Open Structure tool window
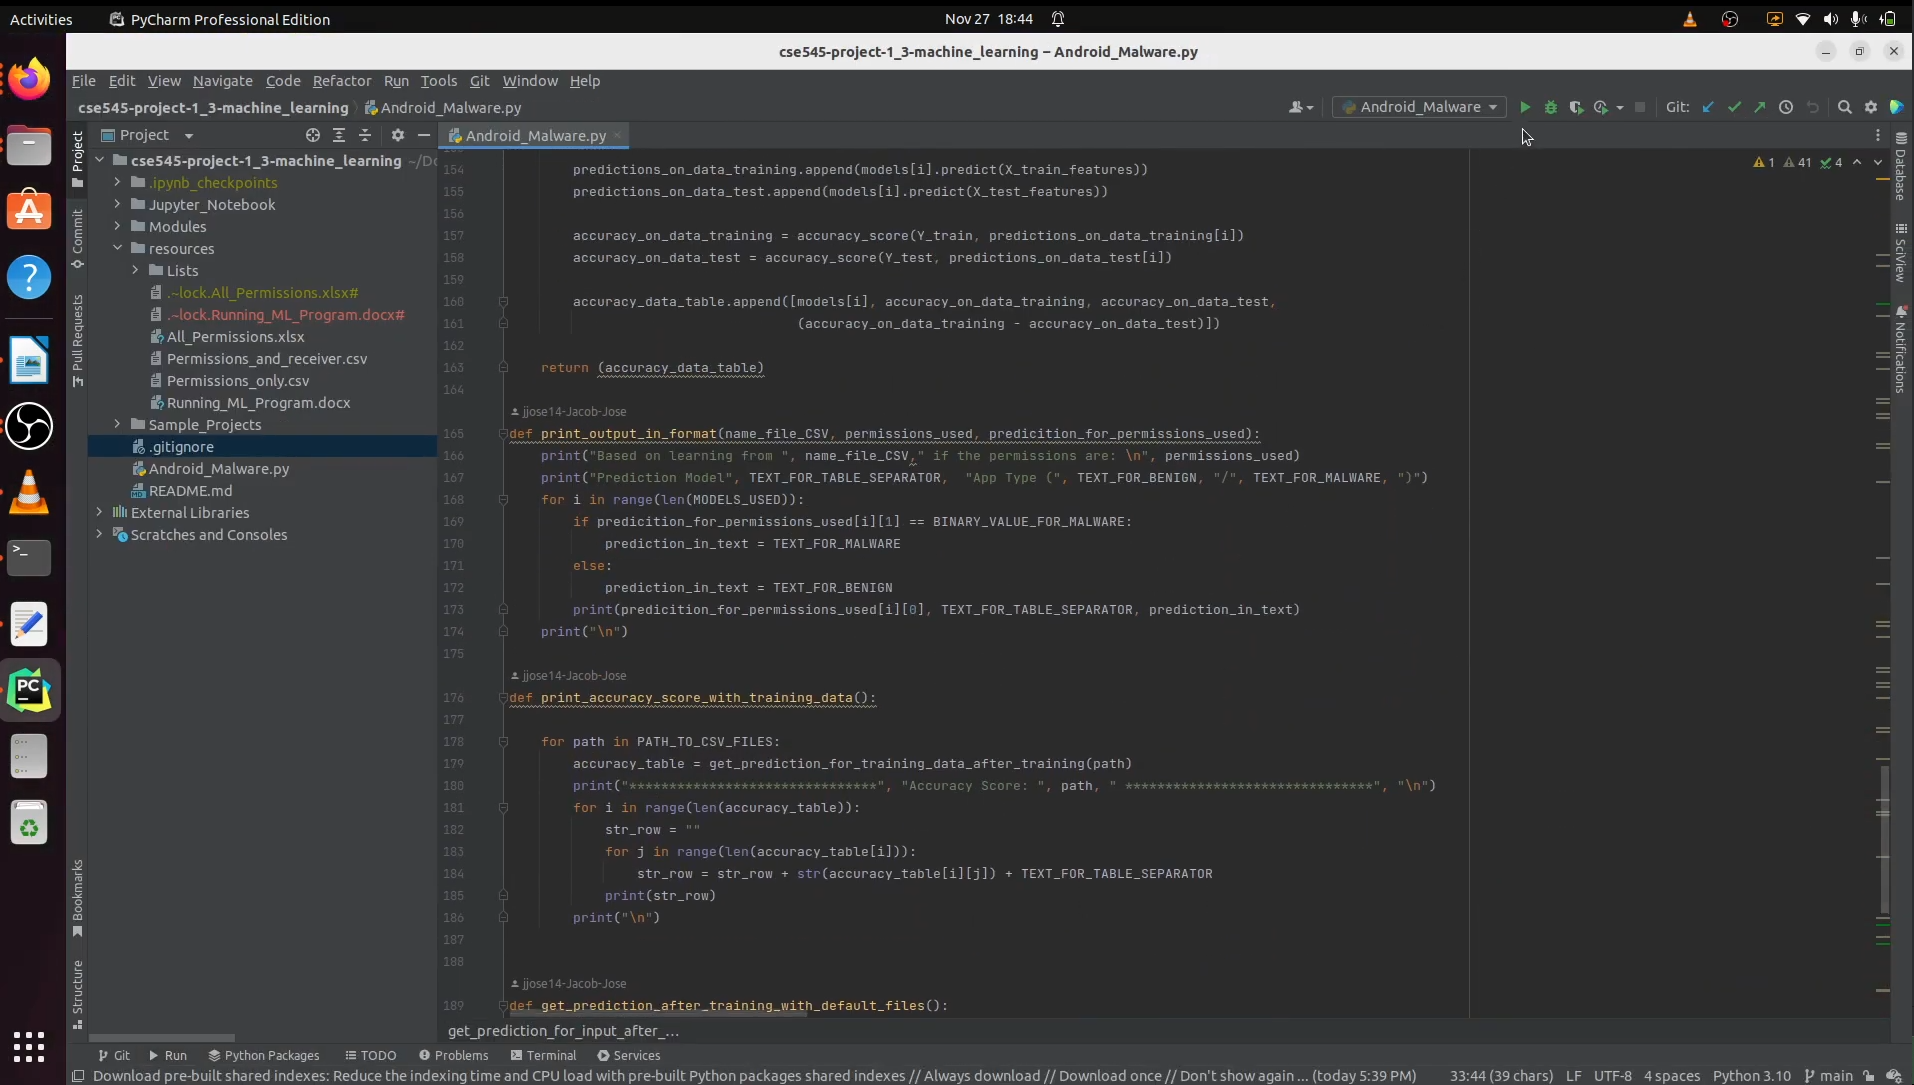Image resolution: width=1914 pixels, height=1085 pixels. [x=77, y=994]
